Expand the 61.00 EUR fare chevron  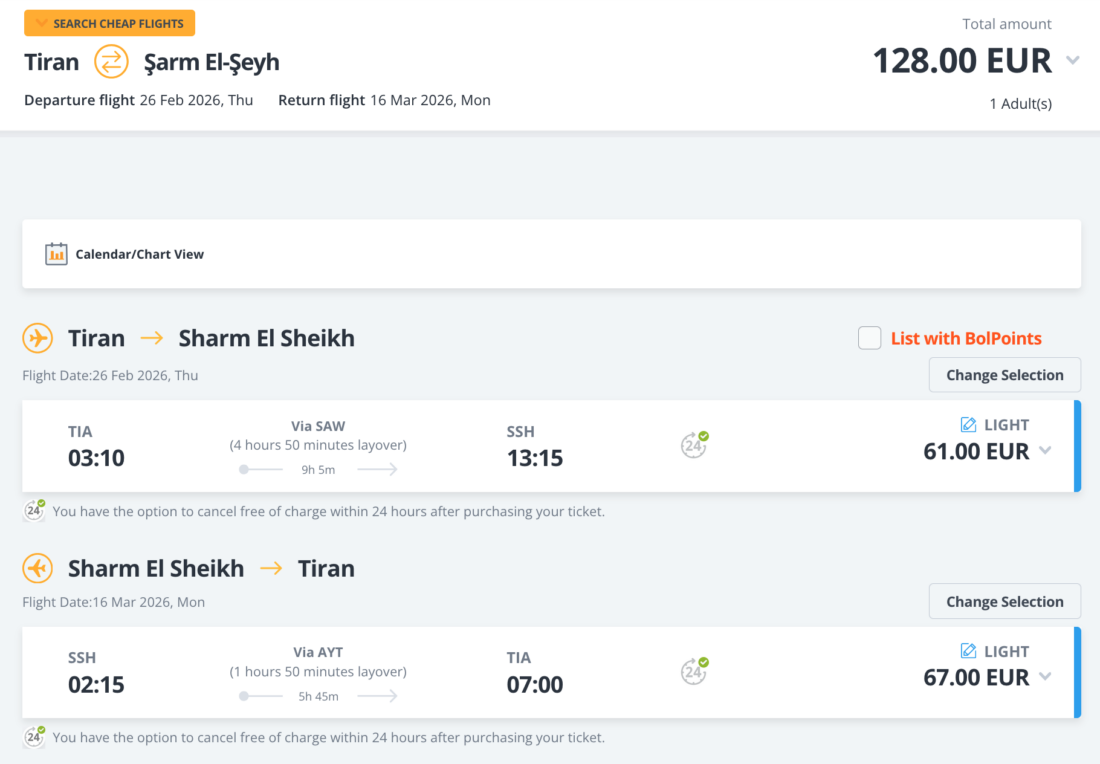(x=1045, y=451)
